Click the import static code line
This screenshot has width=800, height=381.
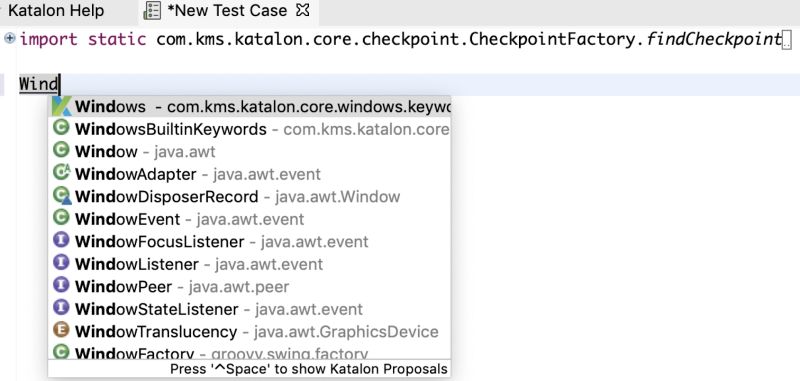pos(400,39)
